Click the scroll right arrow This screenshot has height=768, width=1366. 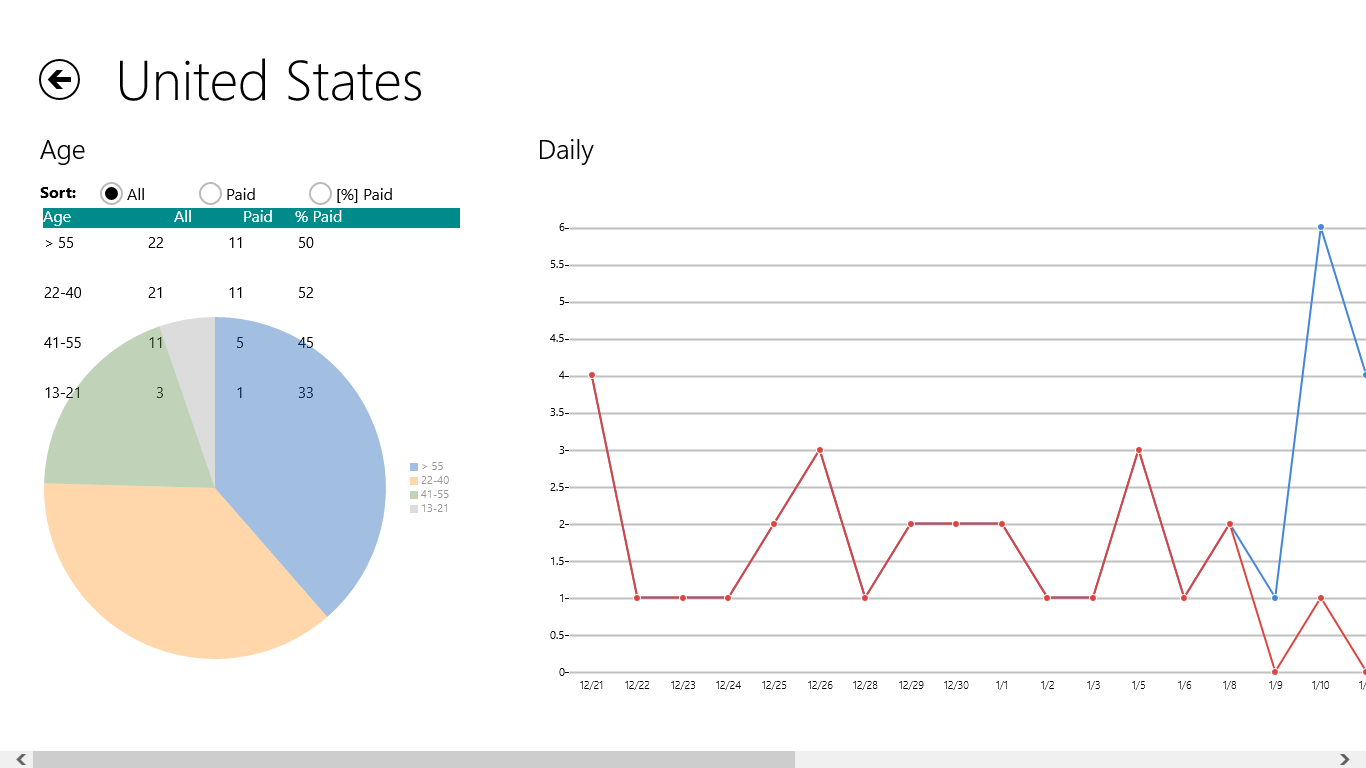click(1345, 759)
